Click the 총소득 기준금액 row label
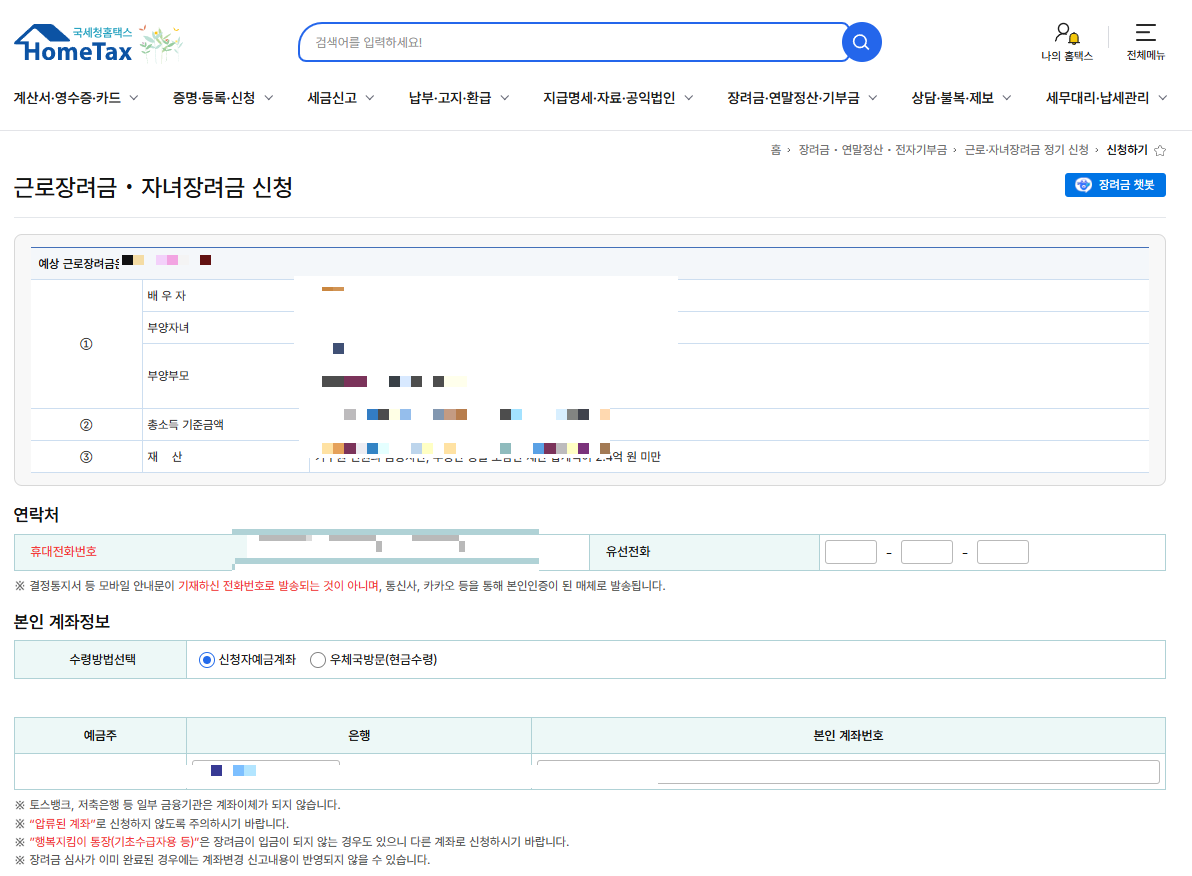Viewport: 1192px width, 876px height. (x=185, y=425)
